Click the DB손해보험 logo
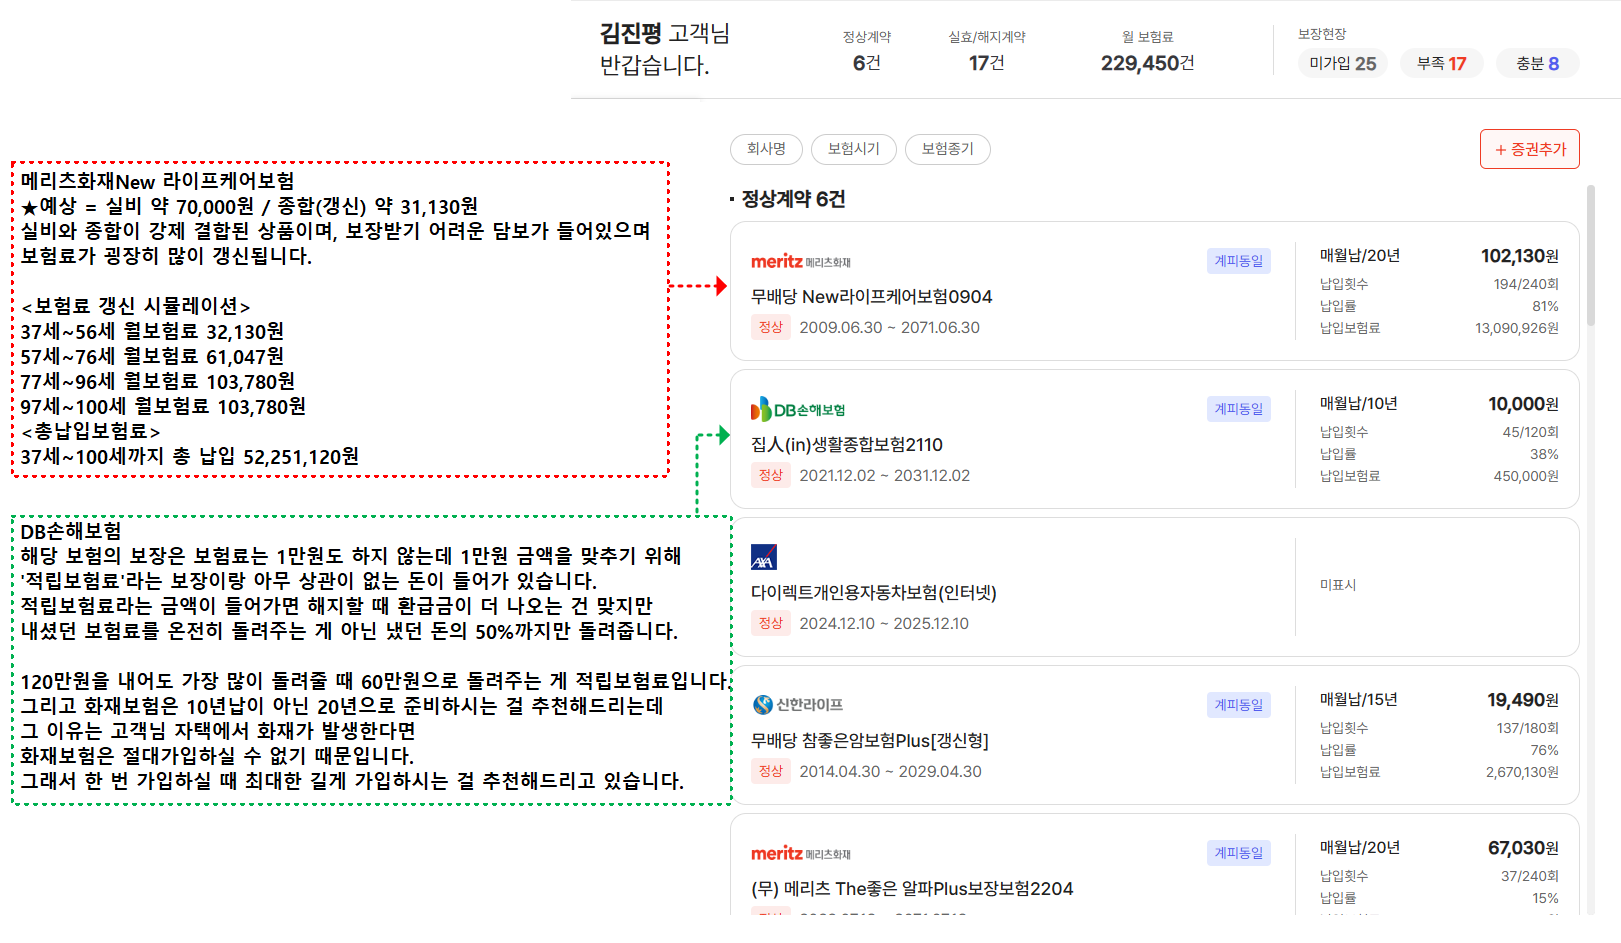The width and height of the screenshot is (1621, 943). (798, 409)
